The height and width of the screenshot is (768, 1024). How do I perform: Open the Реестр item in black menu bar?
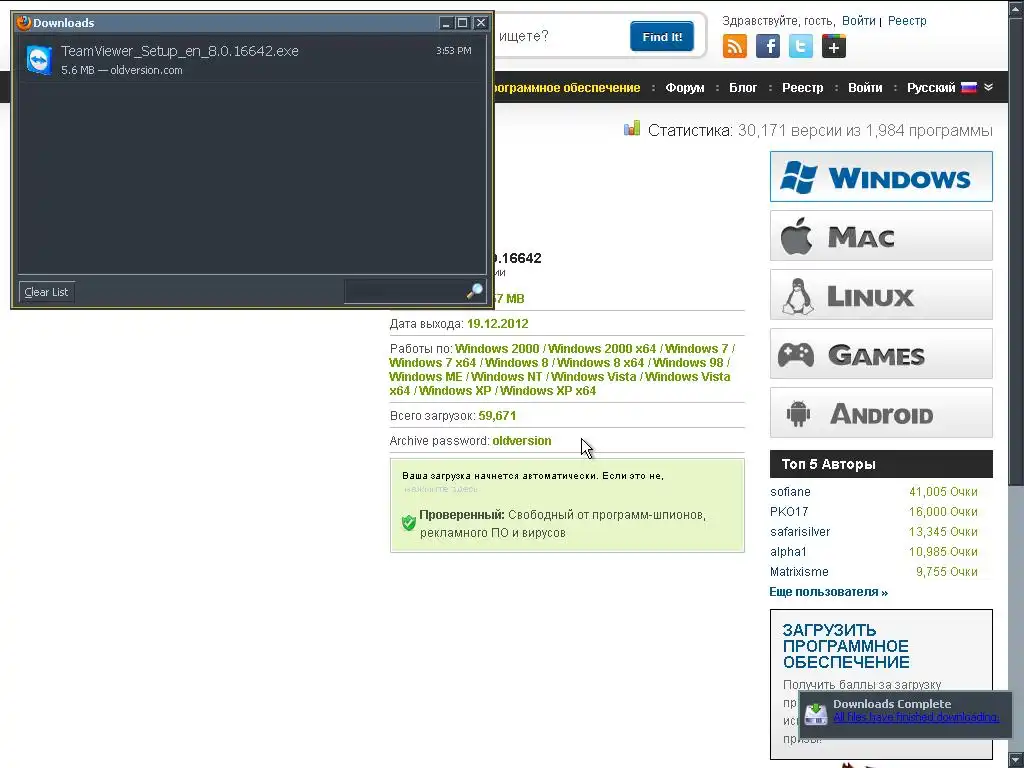pyautogui.click(x=803, y=88)
